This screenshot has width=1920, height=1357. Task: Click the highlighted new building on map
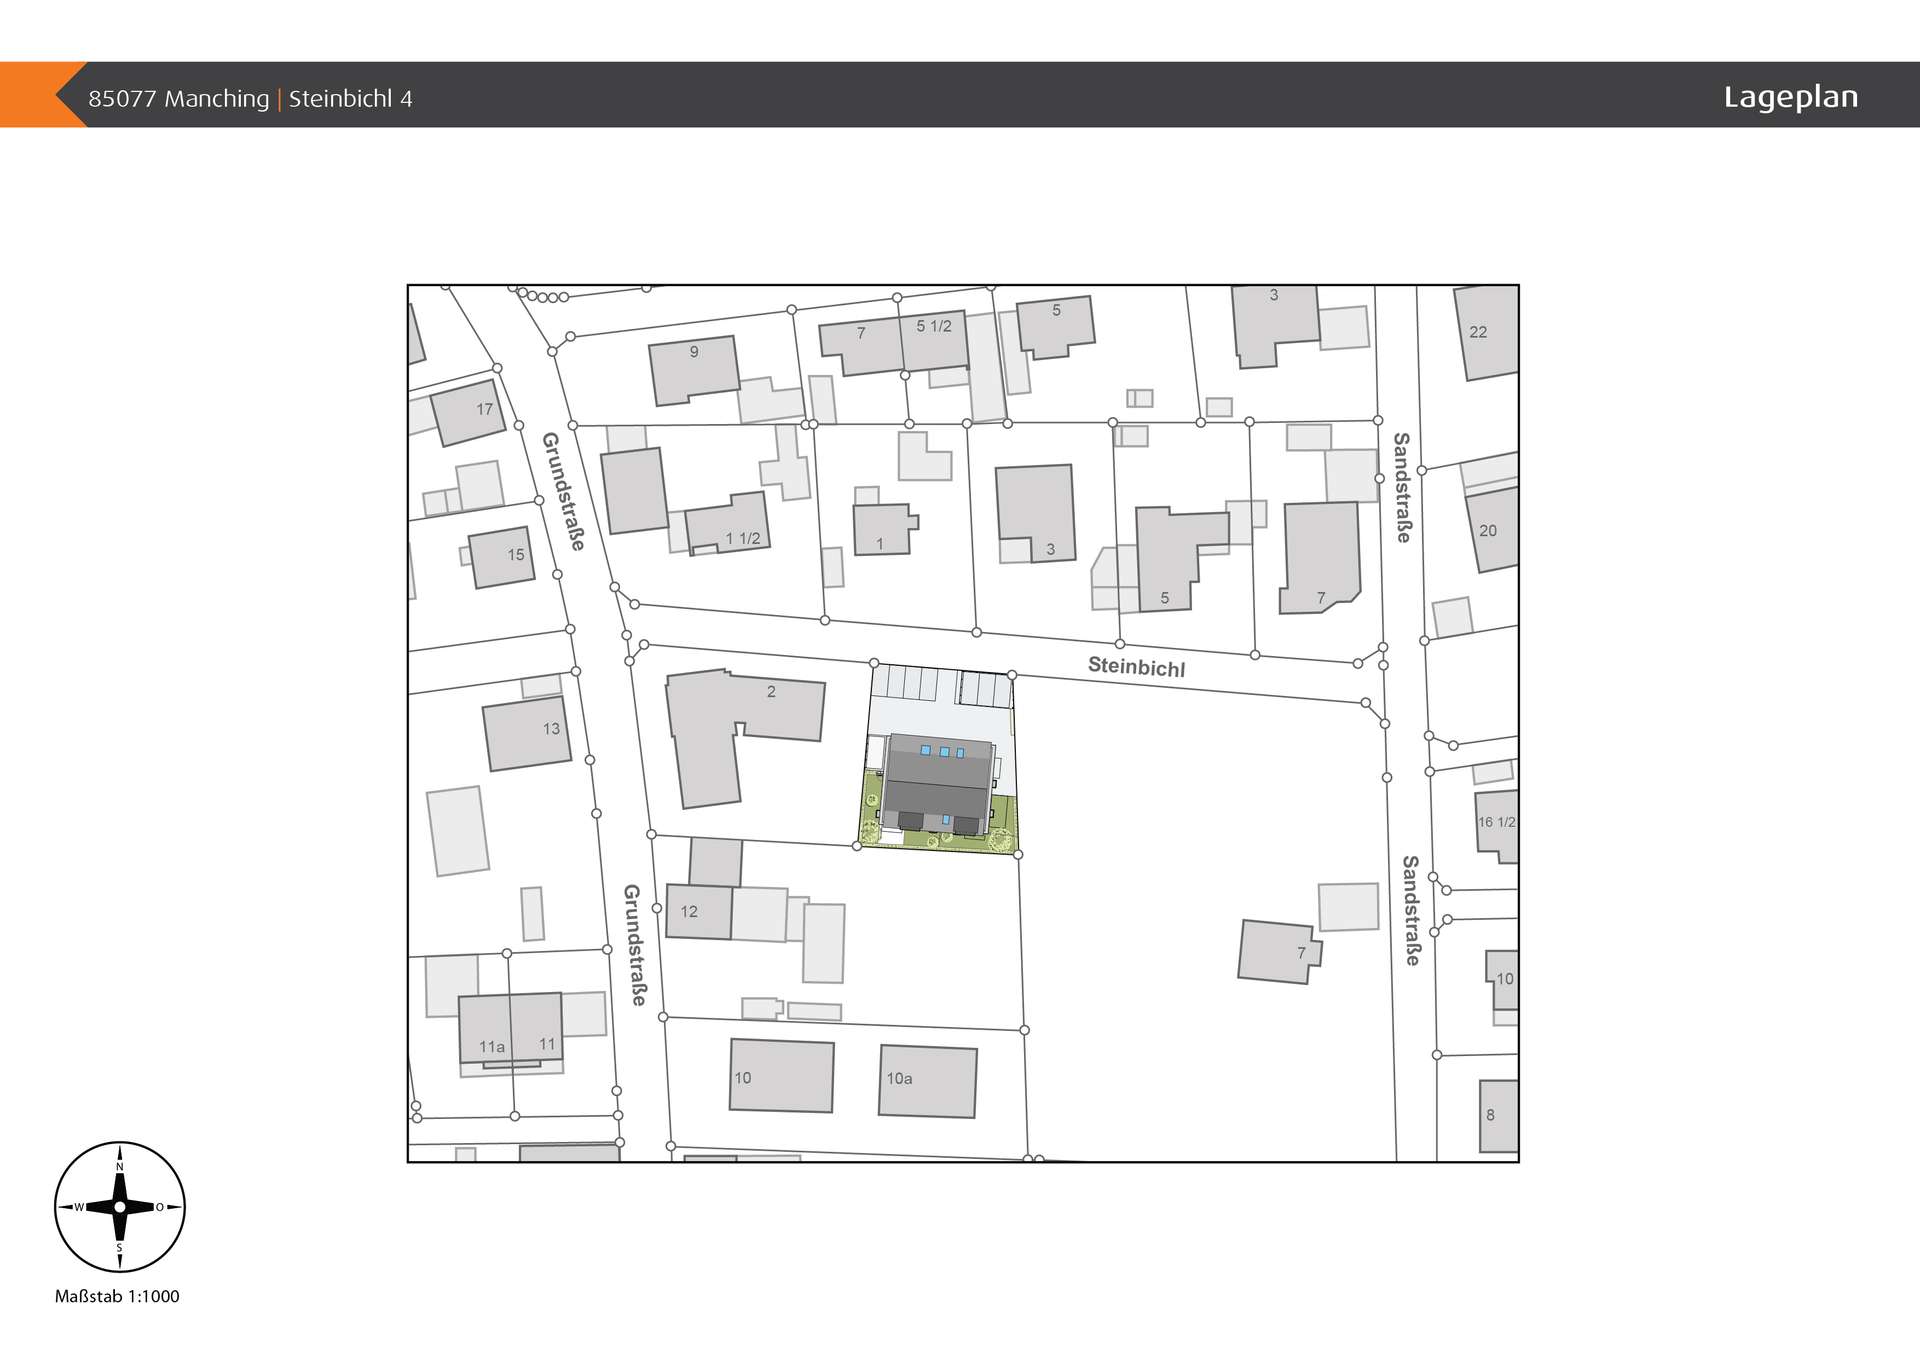click(936, 782)
